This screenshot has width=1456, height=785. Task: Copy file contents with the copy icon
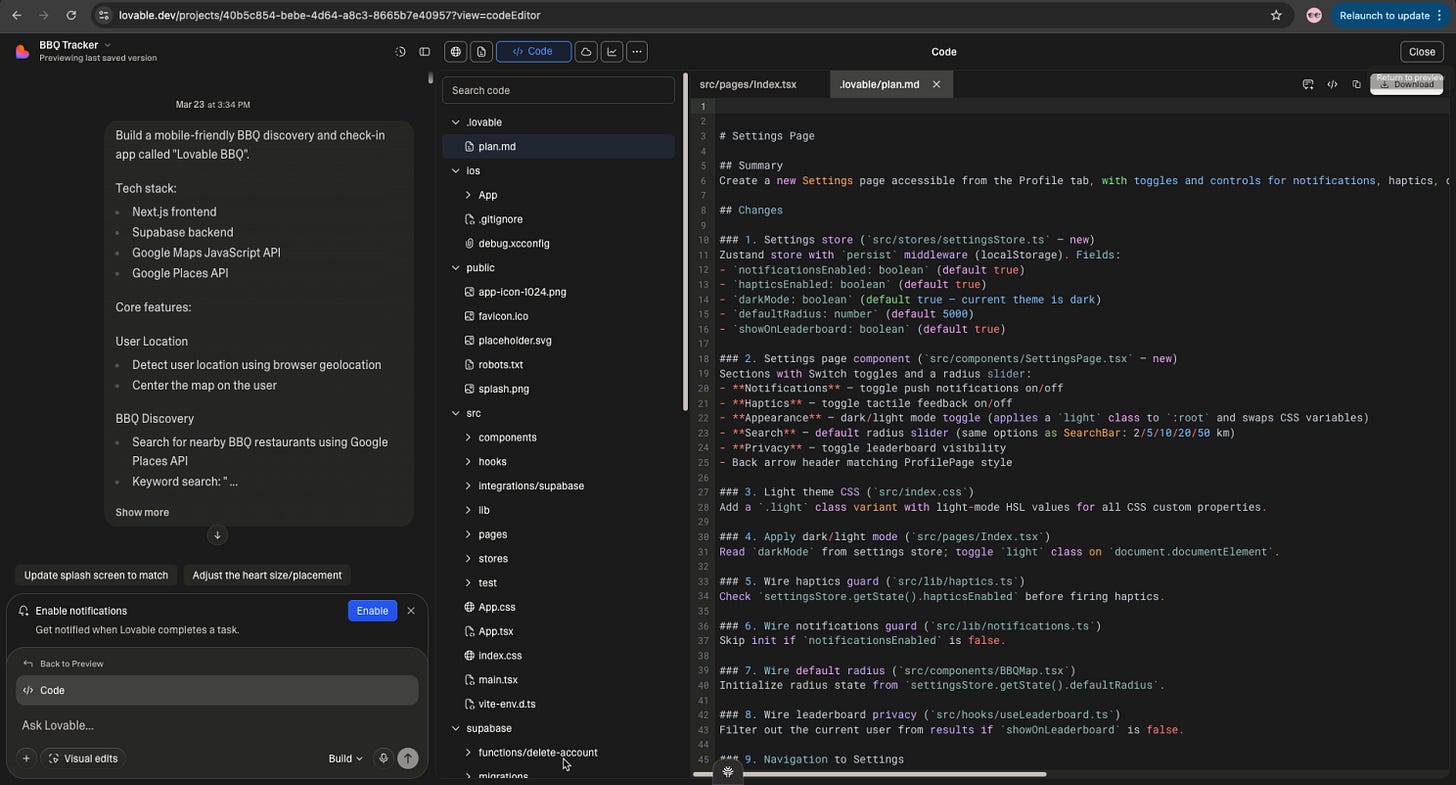(1356, 84)
